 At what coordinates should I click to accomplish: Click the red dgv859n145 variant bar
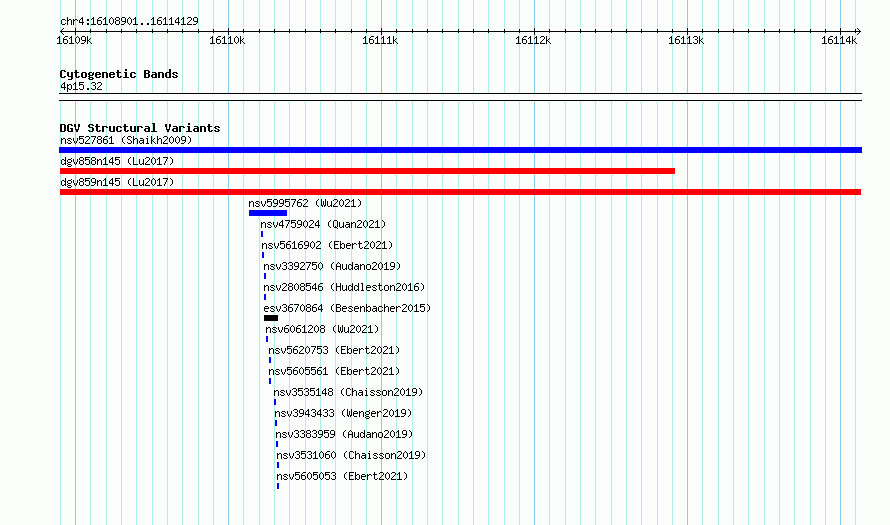460,192
